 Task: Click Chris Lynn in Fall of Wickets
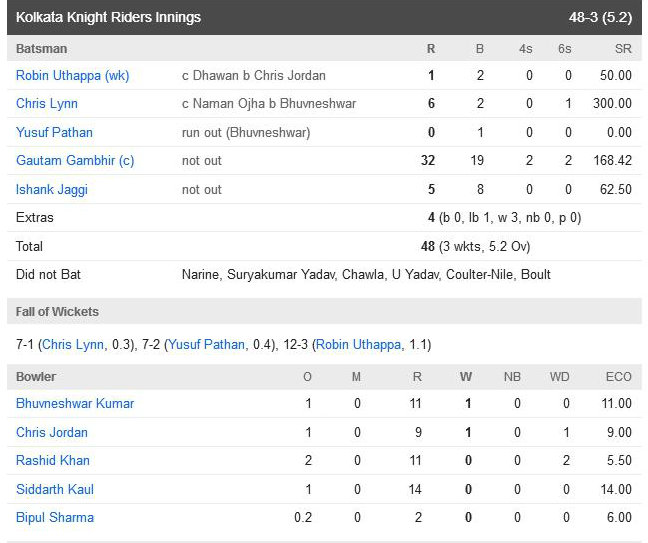click(x=73, y=344)
